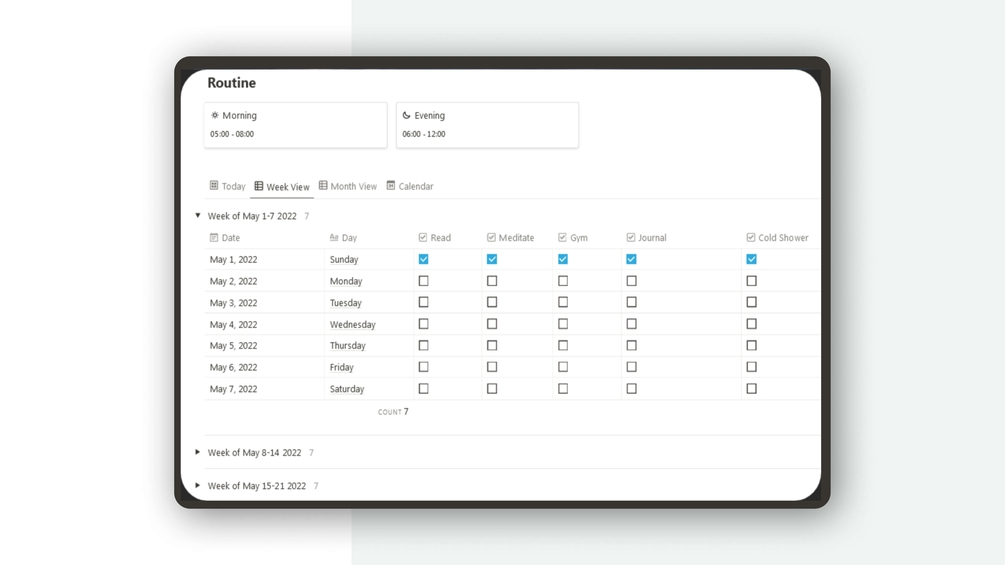Click the Week View table icon
The width and height of the screenshot is (1005, 565).
tap(259, 186)
